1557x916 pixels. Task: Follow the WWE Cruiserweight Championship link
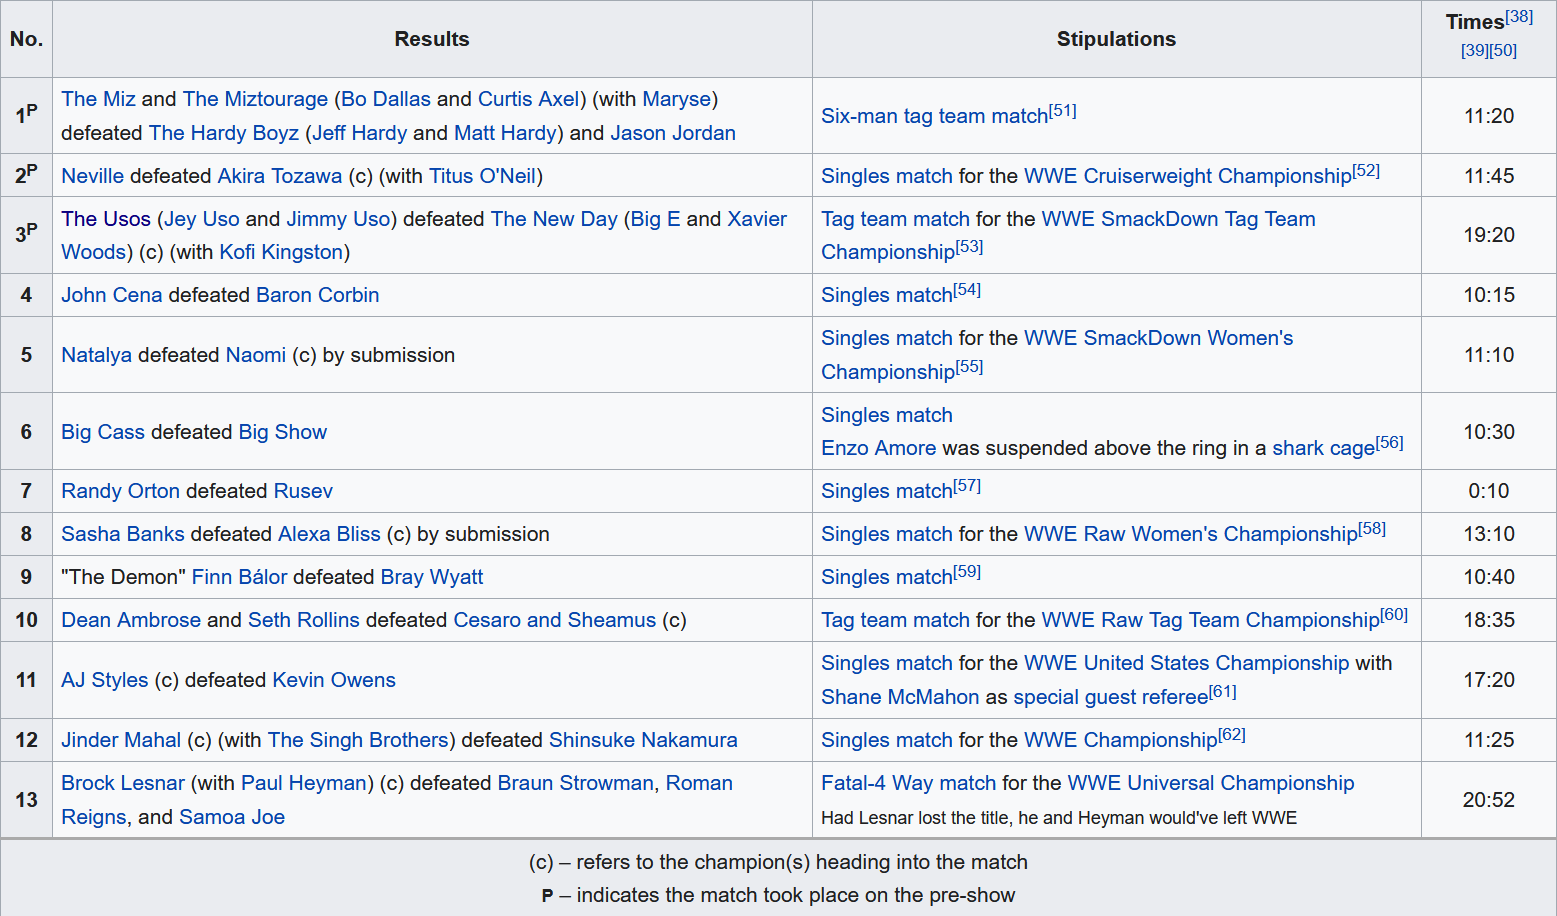1187,176
